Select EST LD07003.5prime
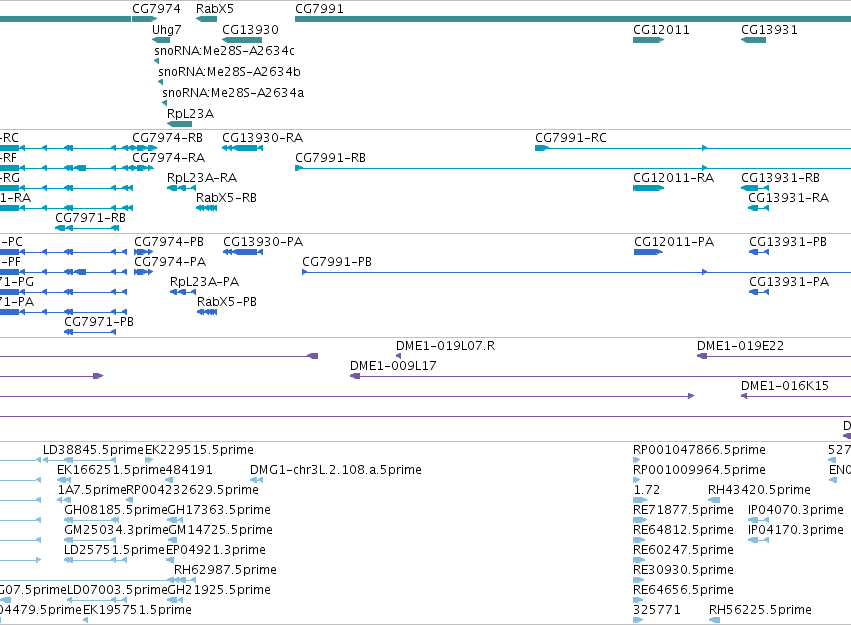The image size is (851, 625). pyautogui.click(x=117, y=590)
